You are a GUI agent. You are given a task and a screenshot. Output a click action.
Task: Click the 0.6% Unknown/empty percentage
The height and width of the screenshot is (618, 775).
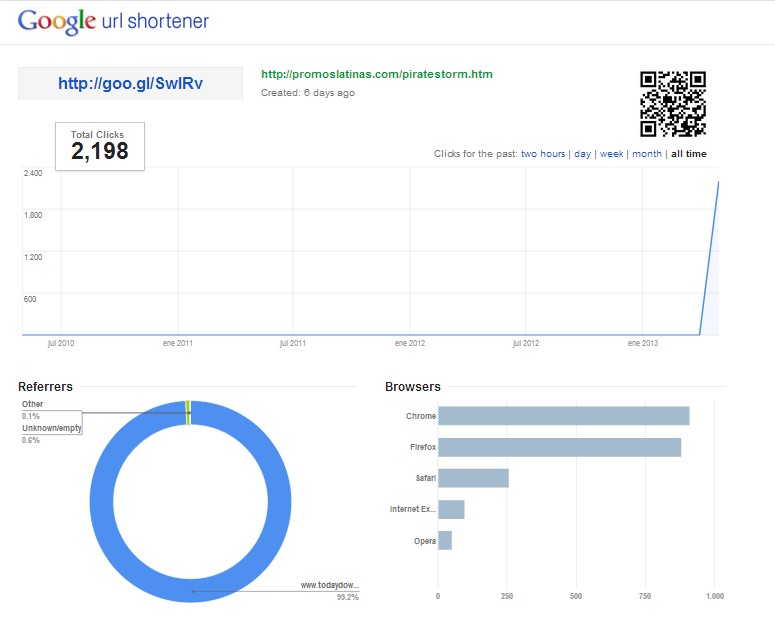[x=31, y=440]
